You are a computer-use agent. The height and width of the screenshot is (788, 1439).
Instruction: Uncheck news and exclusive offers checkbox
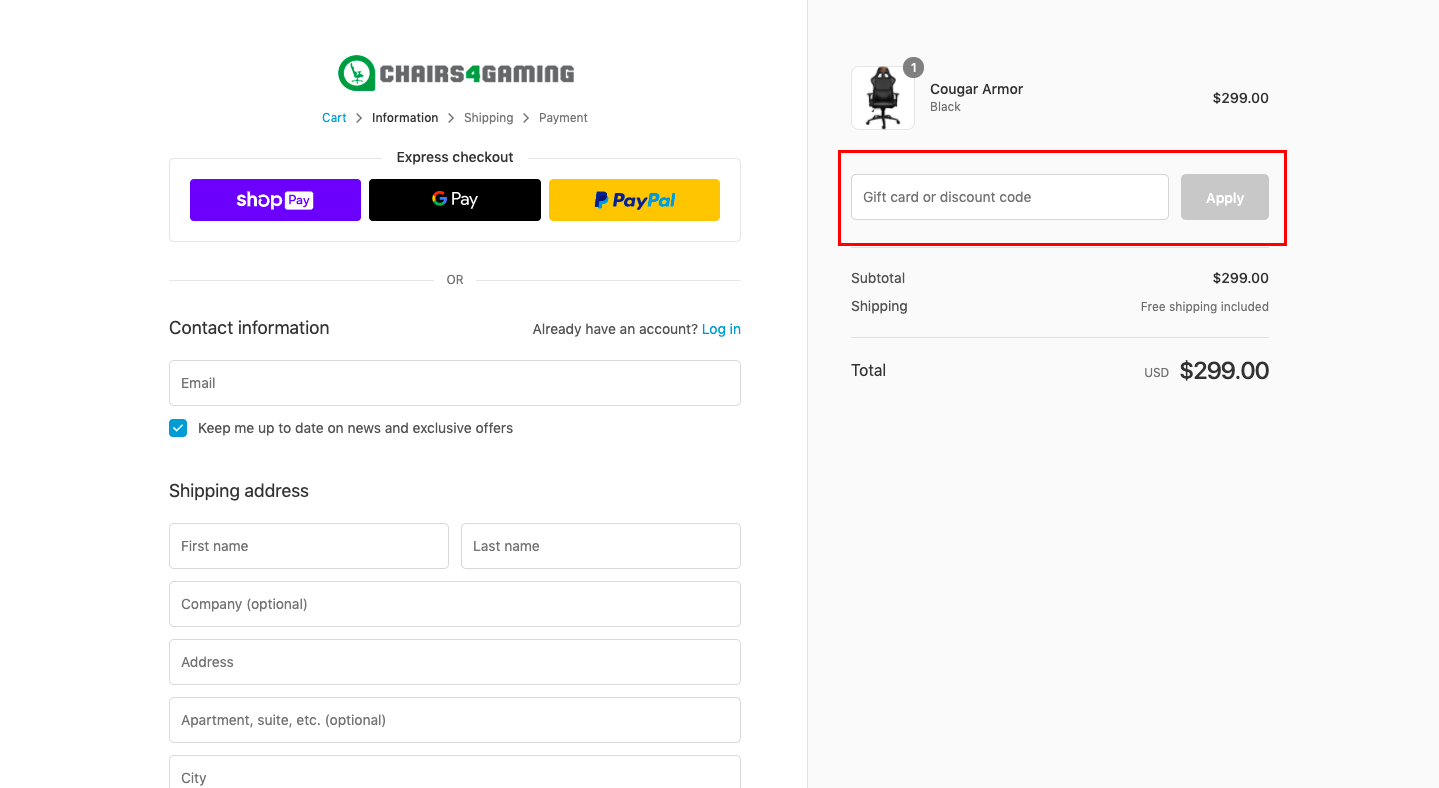[x=178, y=428]
